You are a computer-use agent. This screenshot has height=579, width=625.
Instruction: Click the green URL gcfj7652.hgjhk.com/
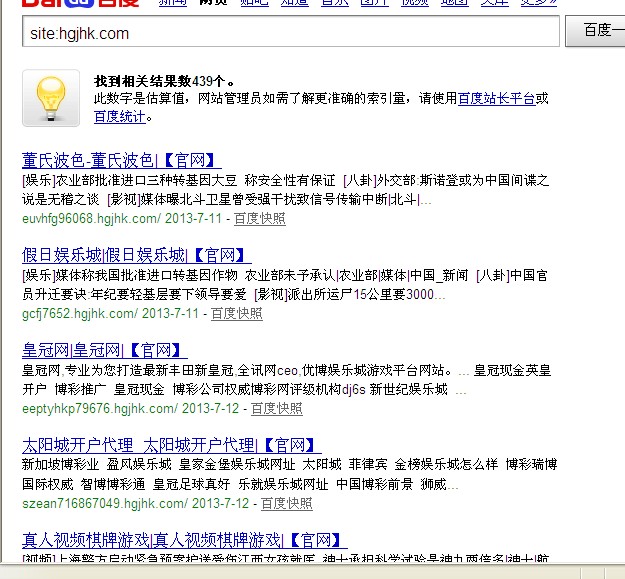pos(80,314)
